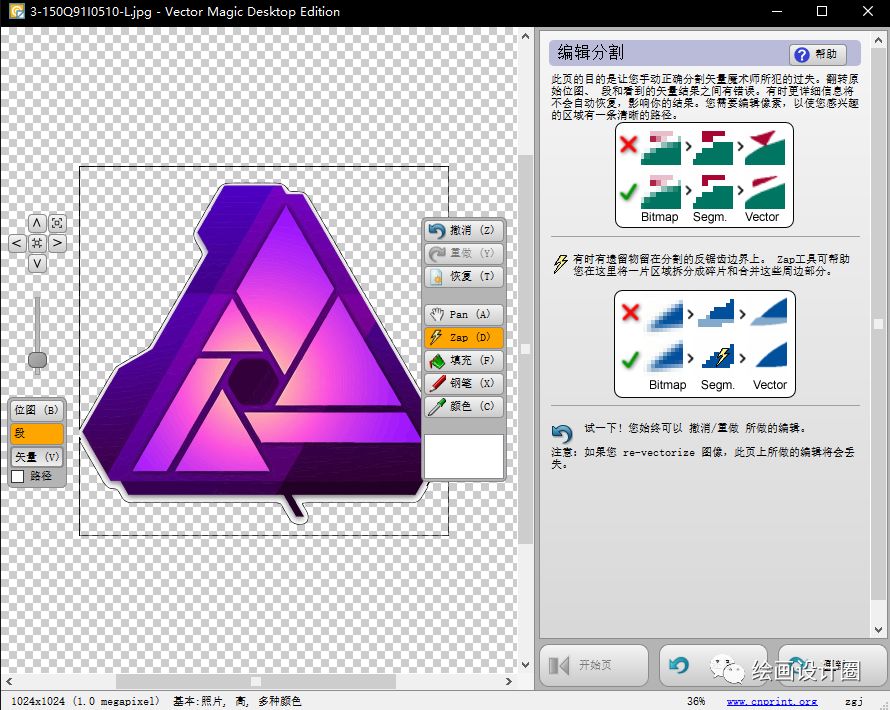Click the zoom-to-fit view button
Viewport: 890px width, 710px height.
point(57,223)
